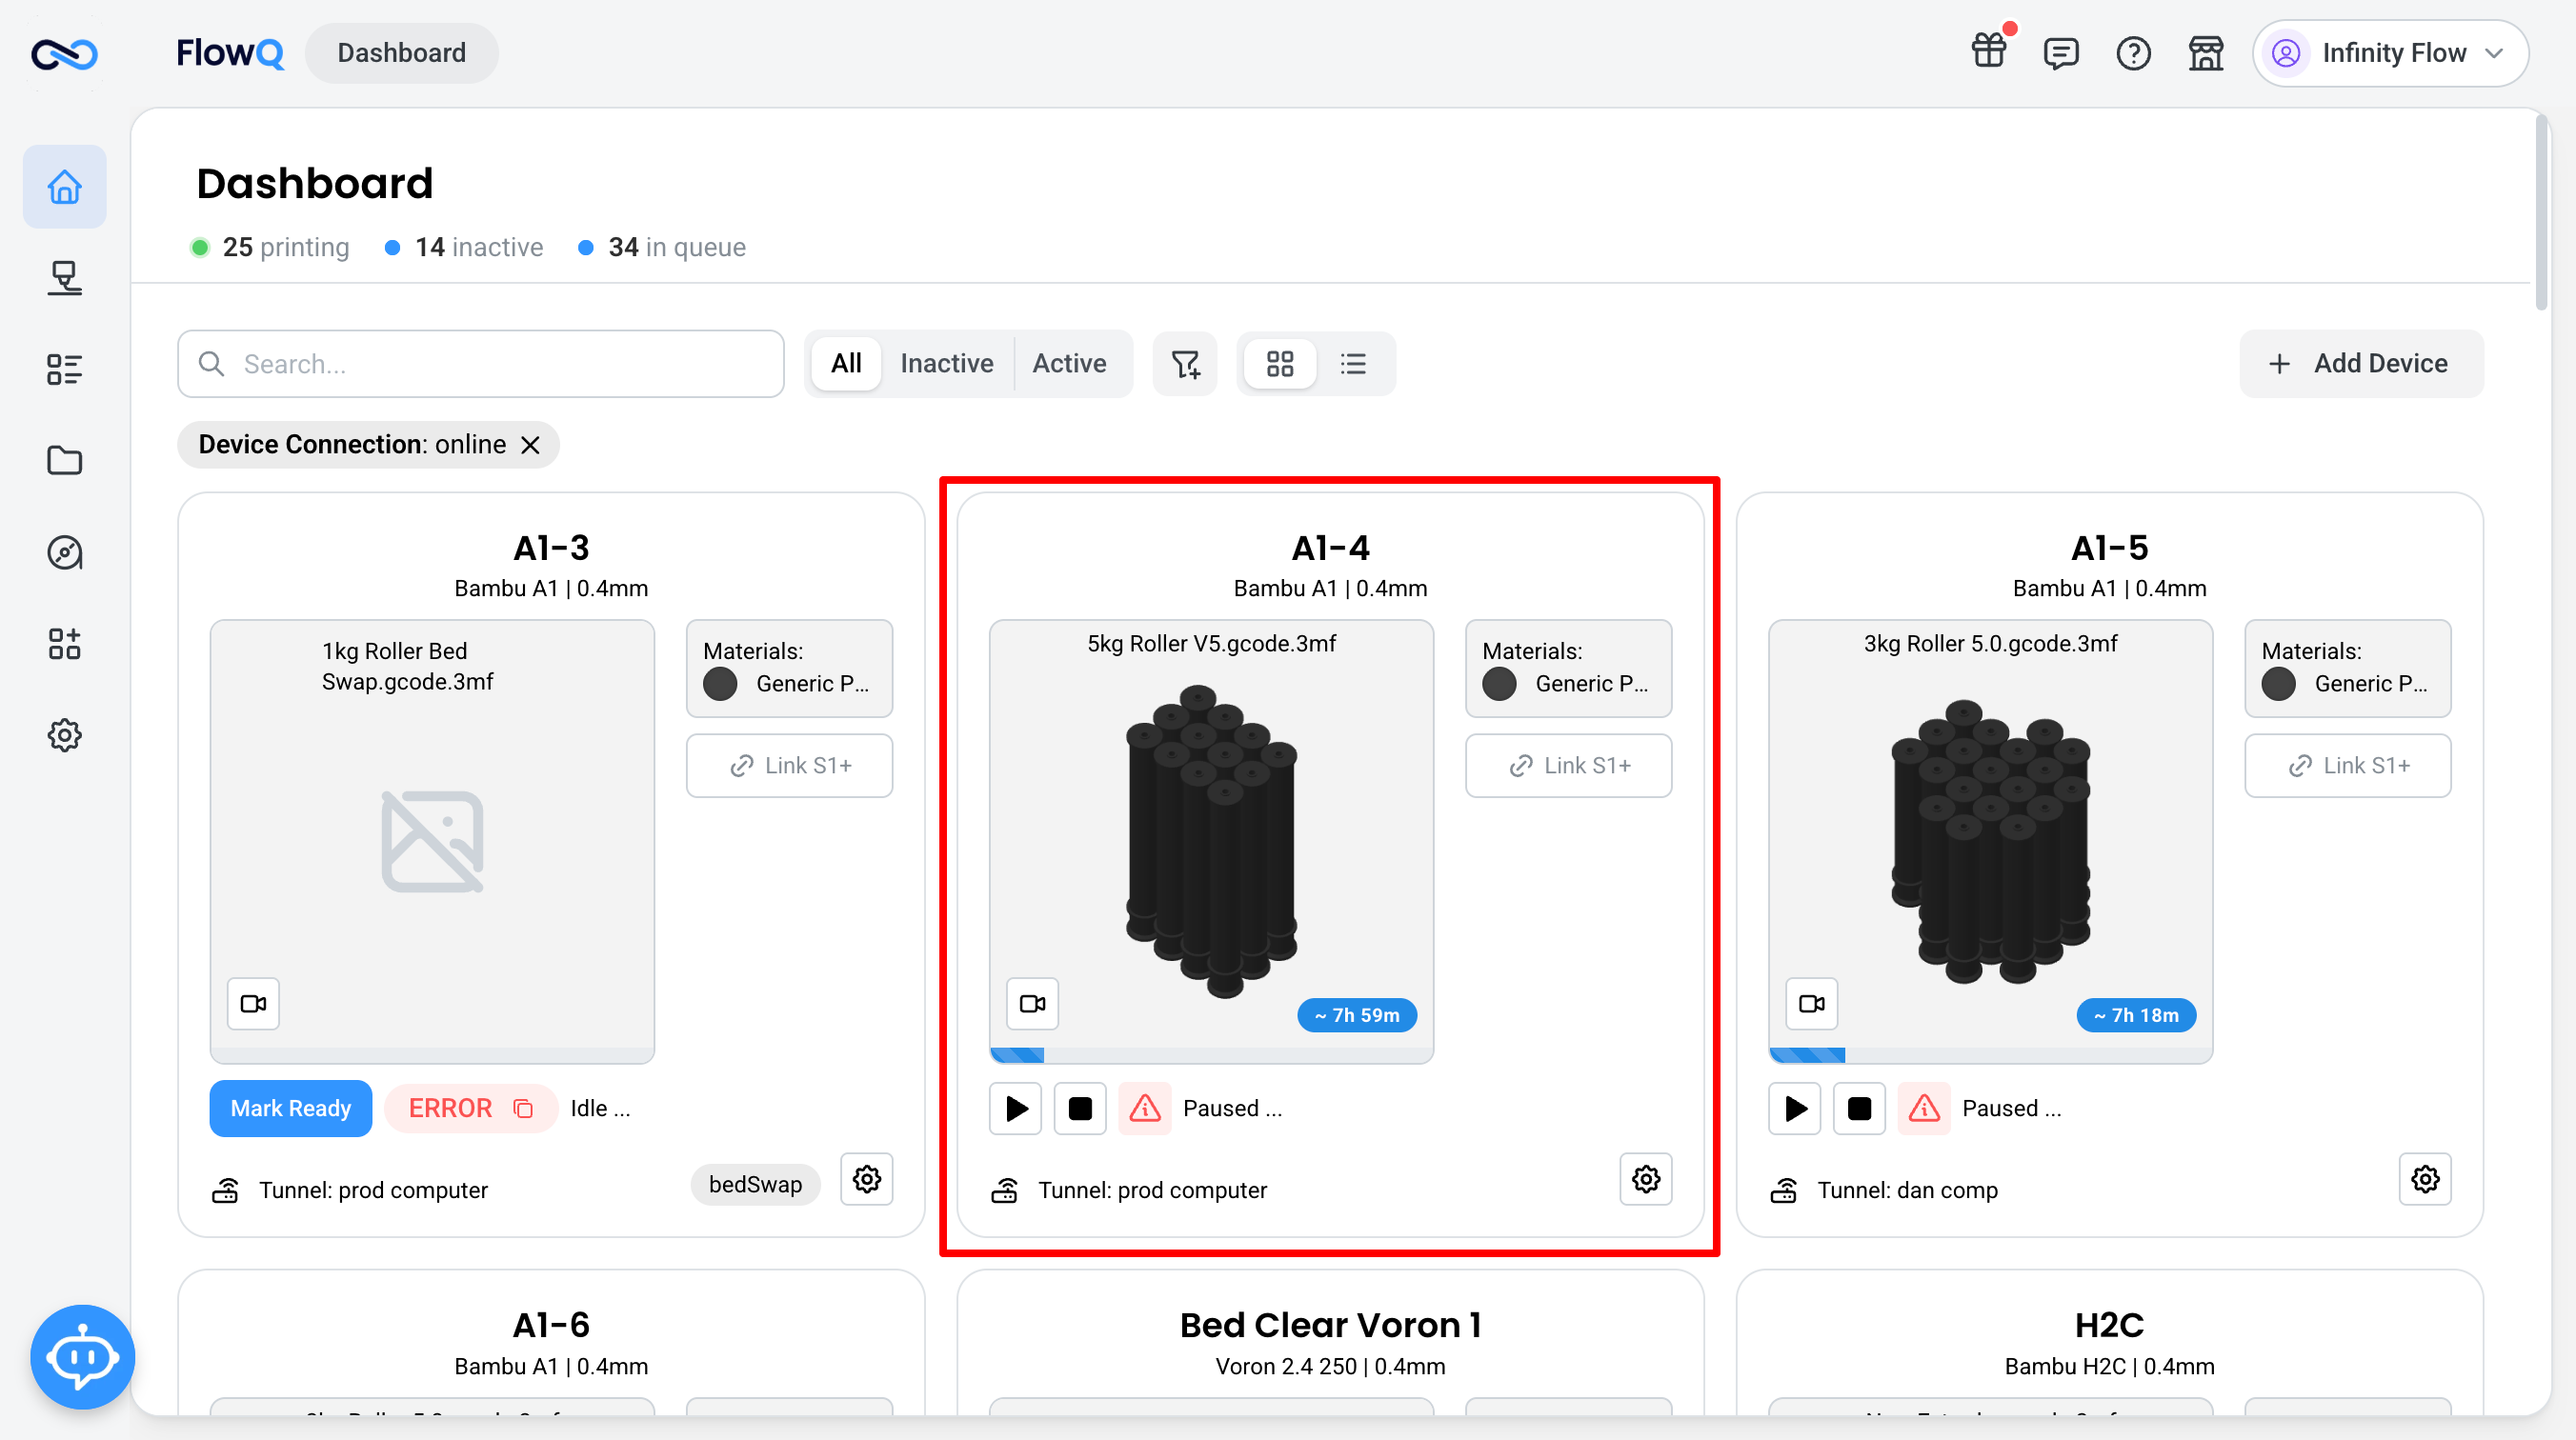Screen dimensions: 2576x1440
Task: Open the camera feed for A1-5
Action: tap(1811, 1003)
